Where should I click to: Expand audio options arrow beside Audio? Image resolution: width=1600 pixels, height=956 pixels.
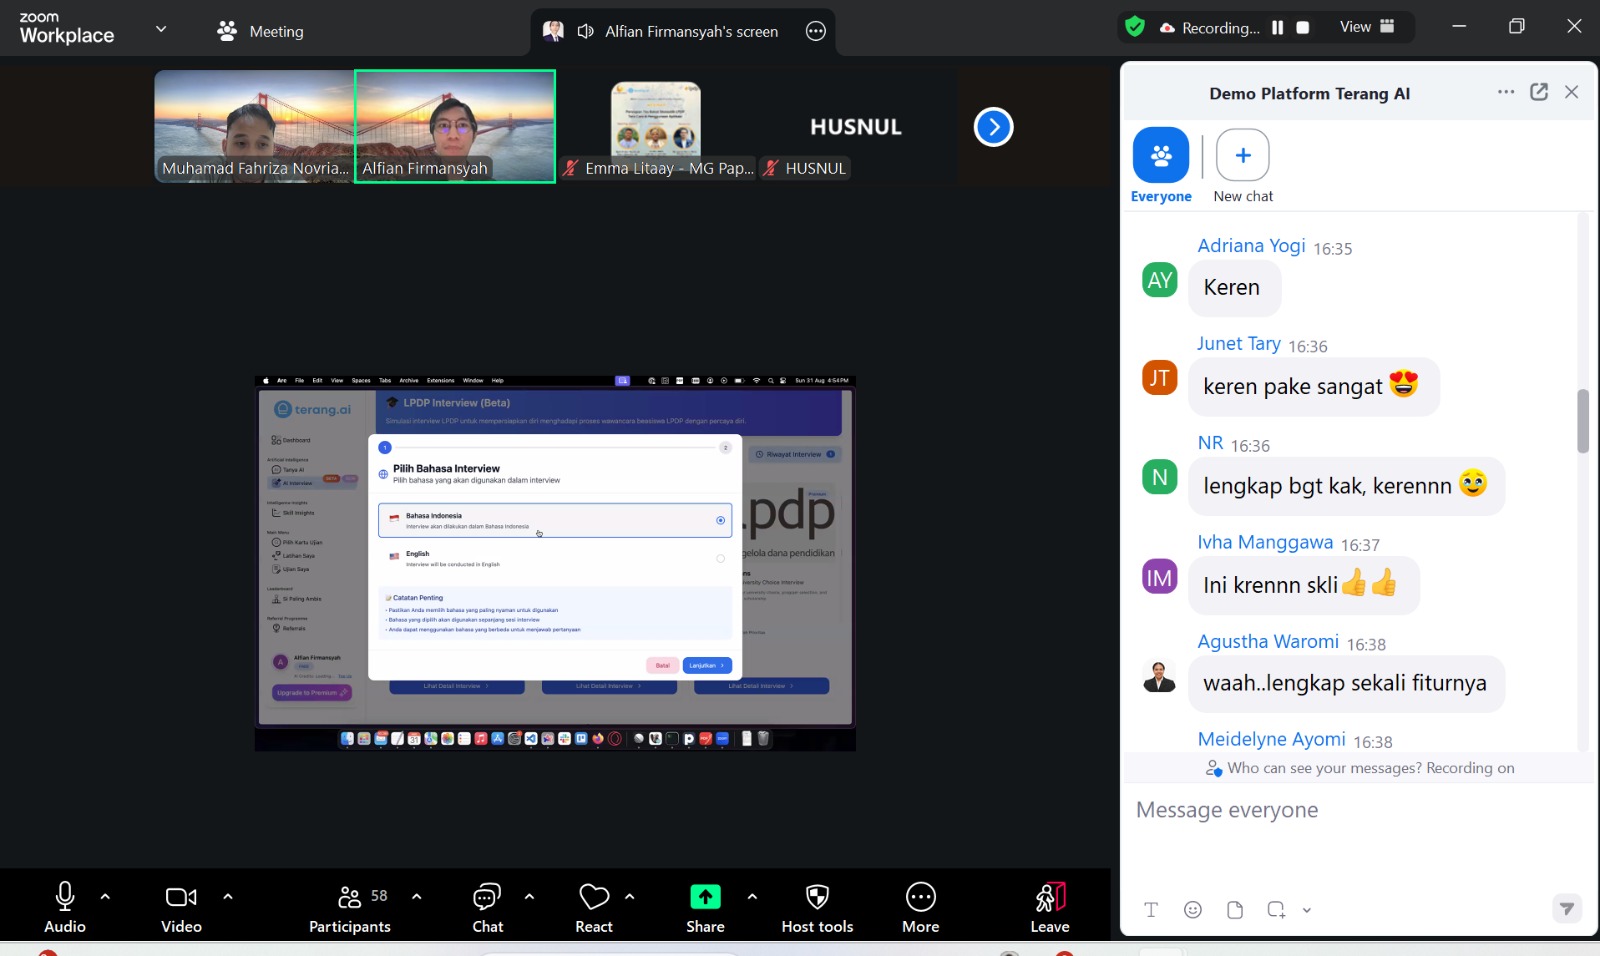click(x=106, y=897)
